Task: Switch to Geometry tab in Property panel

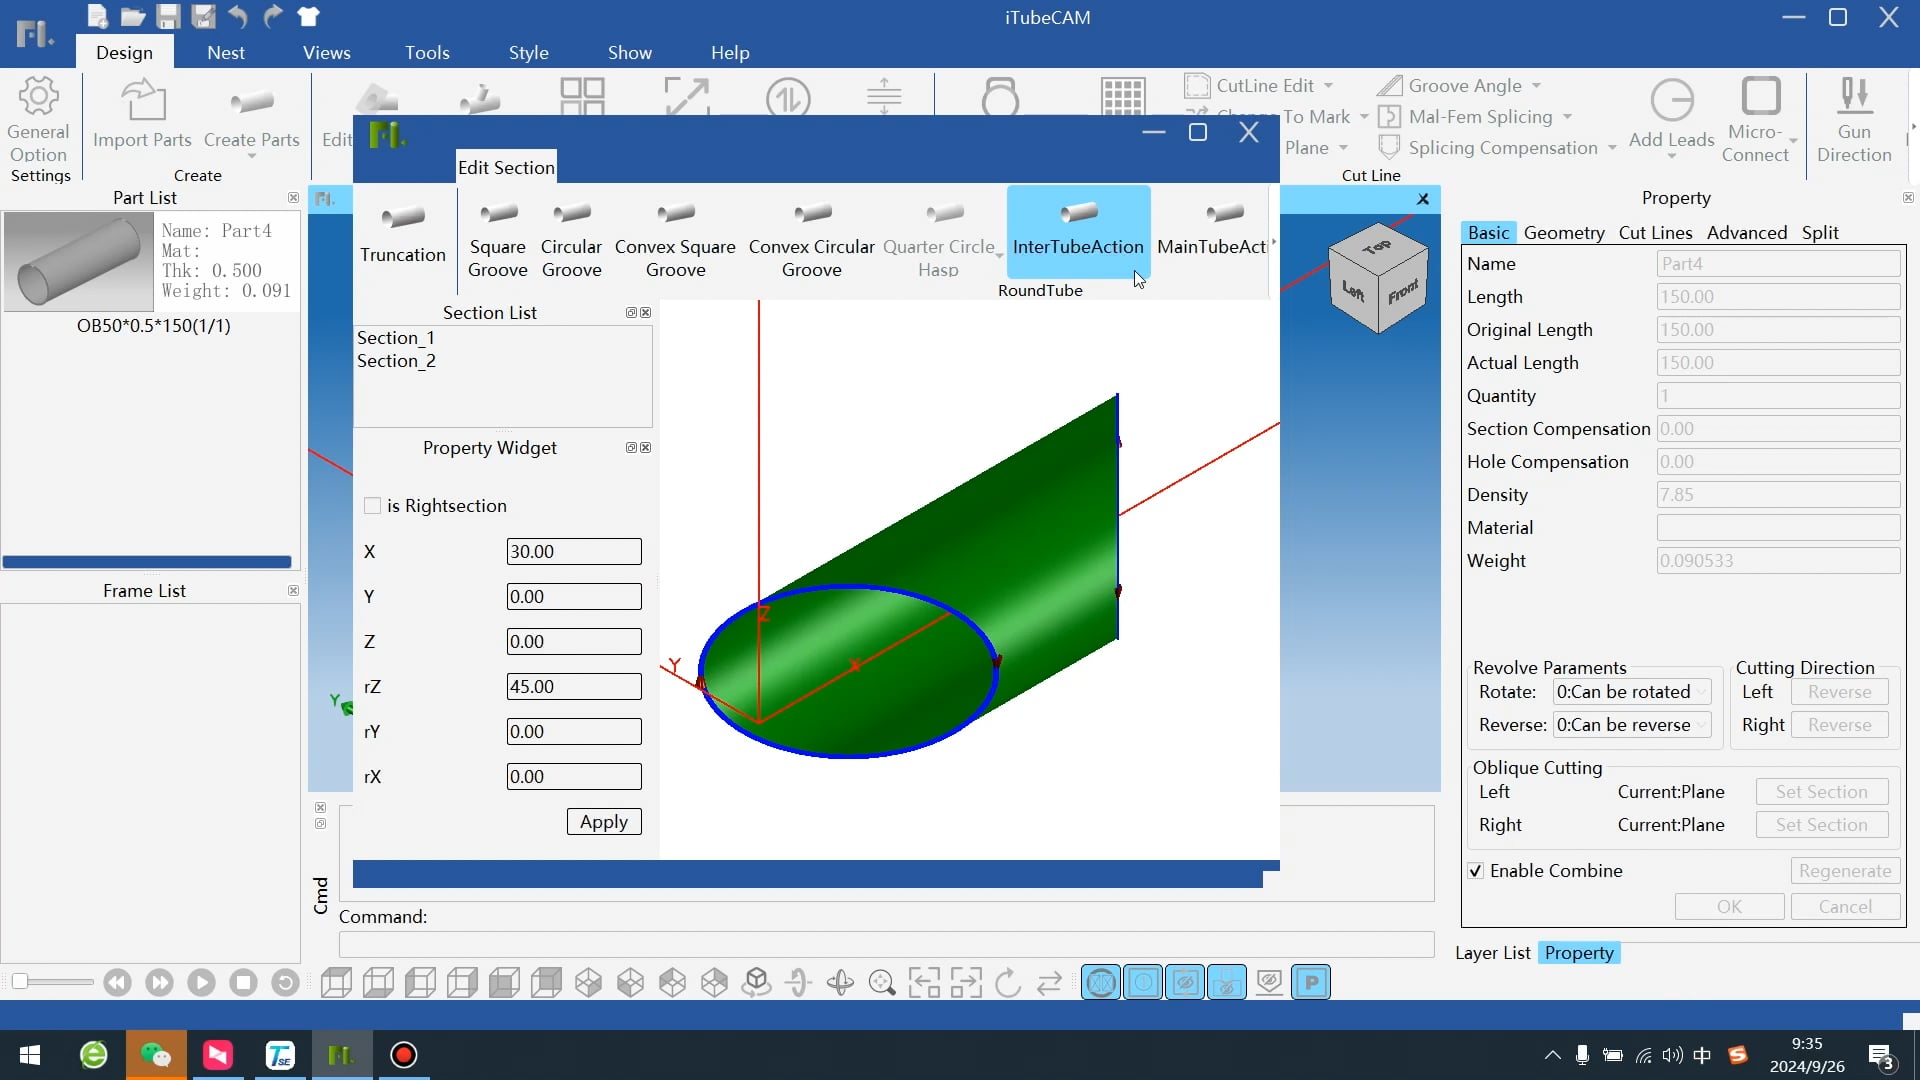Action: click(x=1567, y=232)
